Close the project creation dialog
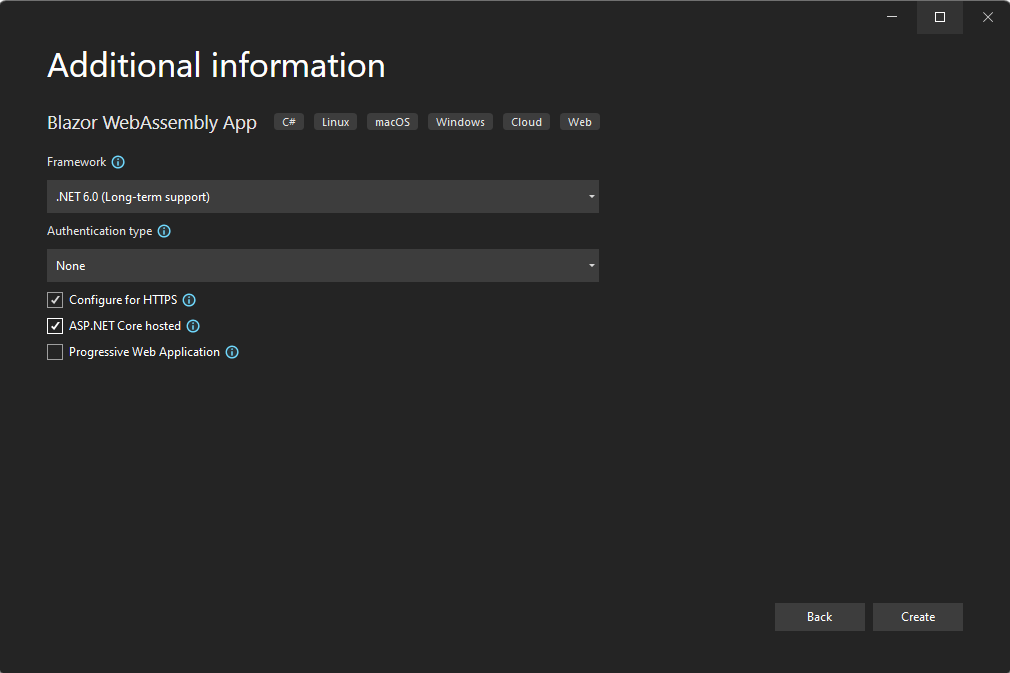Screen dimensions: 1010x673 pyautogui.click(x=987, y=17)
